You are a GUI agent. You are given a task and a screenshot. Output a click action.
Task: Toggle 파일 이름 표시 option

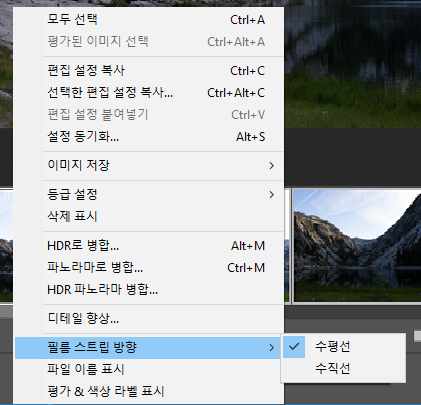[x=148, y=369]
